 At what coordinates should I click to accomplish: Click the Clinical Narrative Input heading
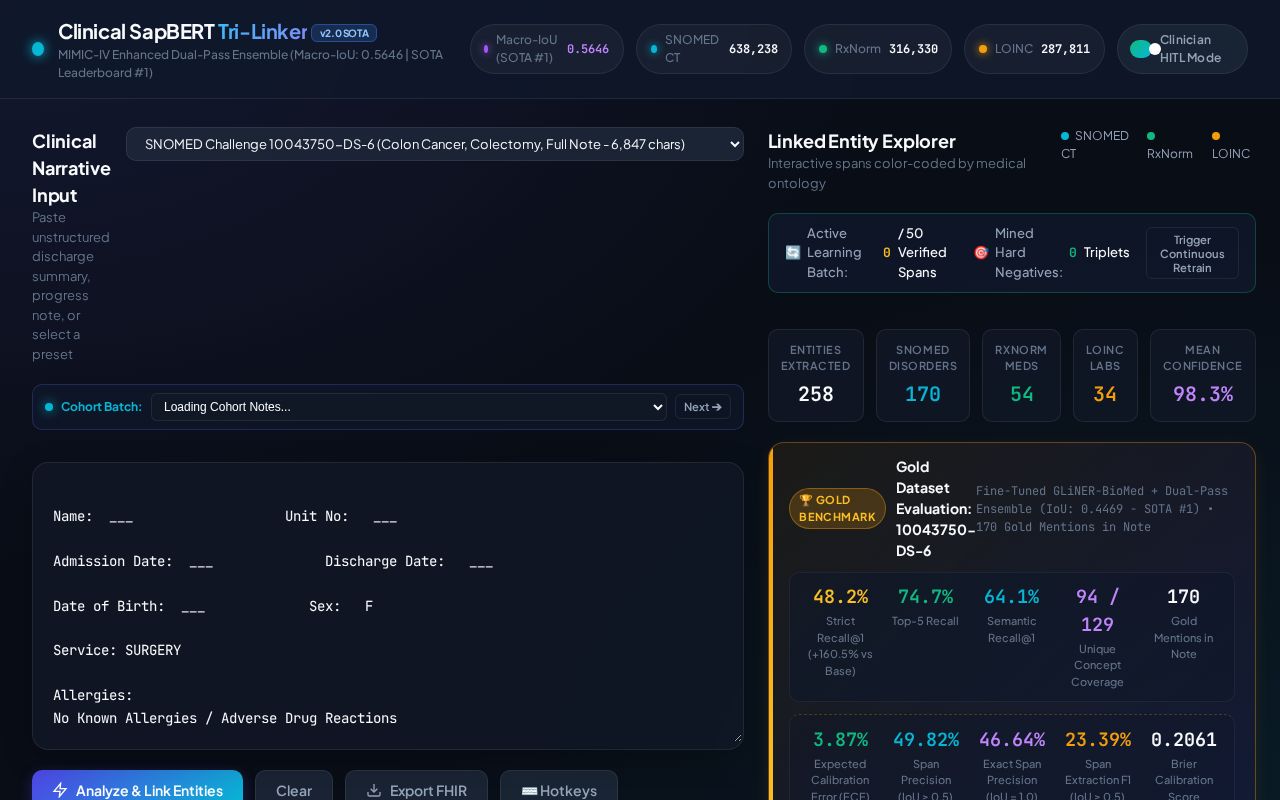71,168
